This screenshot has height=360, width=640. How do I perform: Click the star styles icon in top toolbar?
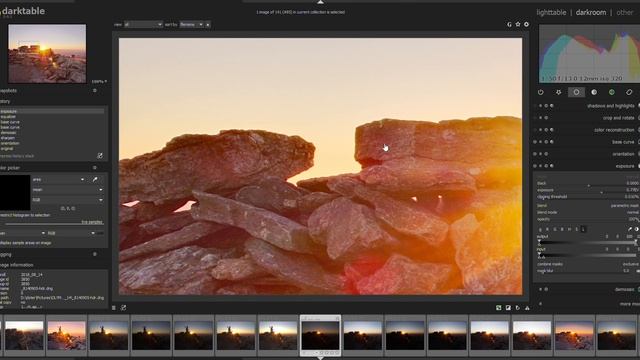coord(518,24)
